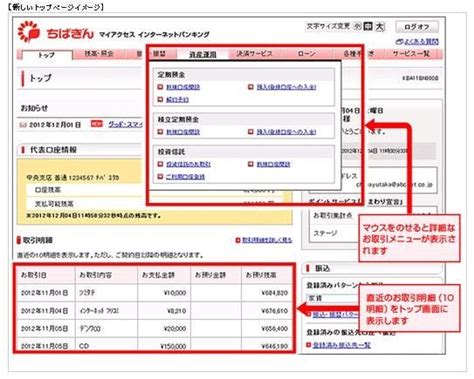Click bullet icon beside 登録済み振込先一覧

click(x=308, y=345)
